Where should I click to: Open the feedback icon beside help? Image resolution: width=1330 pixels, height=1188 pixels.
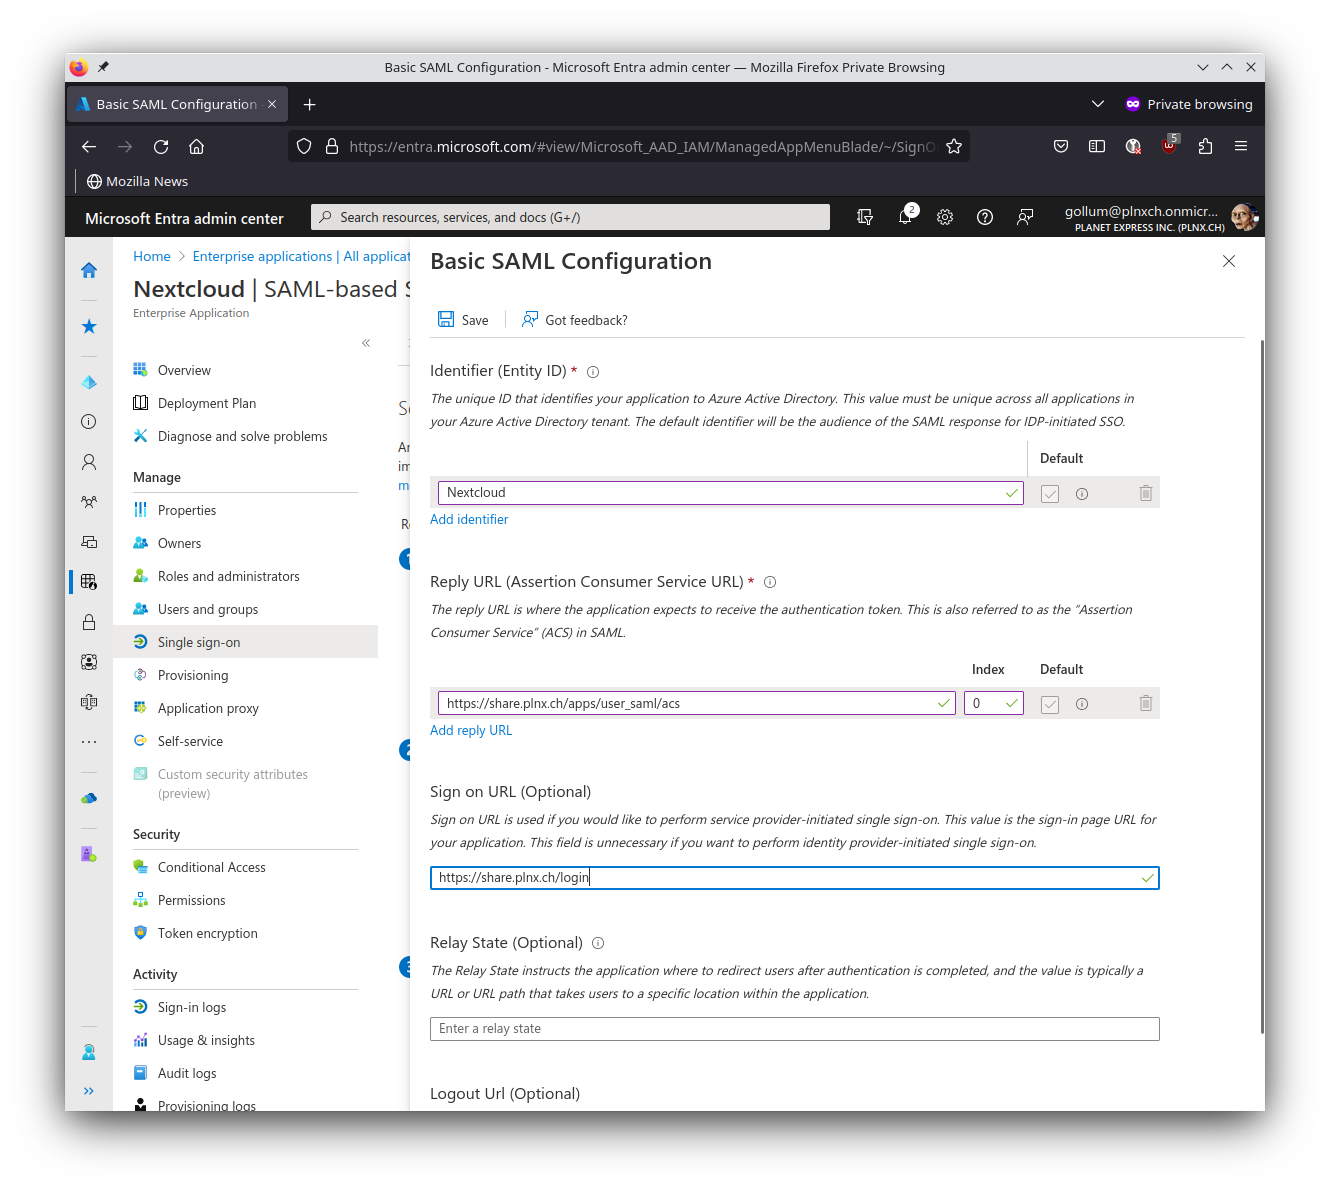[x=1025, y=216]
